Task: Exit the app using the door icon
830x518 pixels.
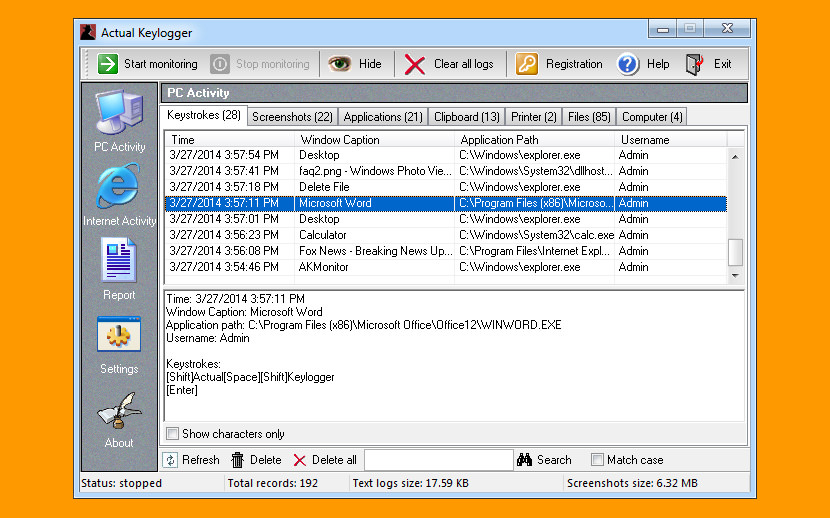Action: [x=695, y=64]
